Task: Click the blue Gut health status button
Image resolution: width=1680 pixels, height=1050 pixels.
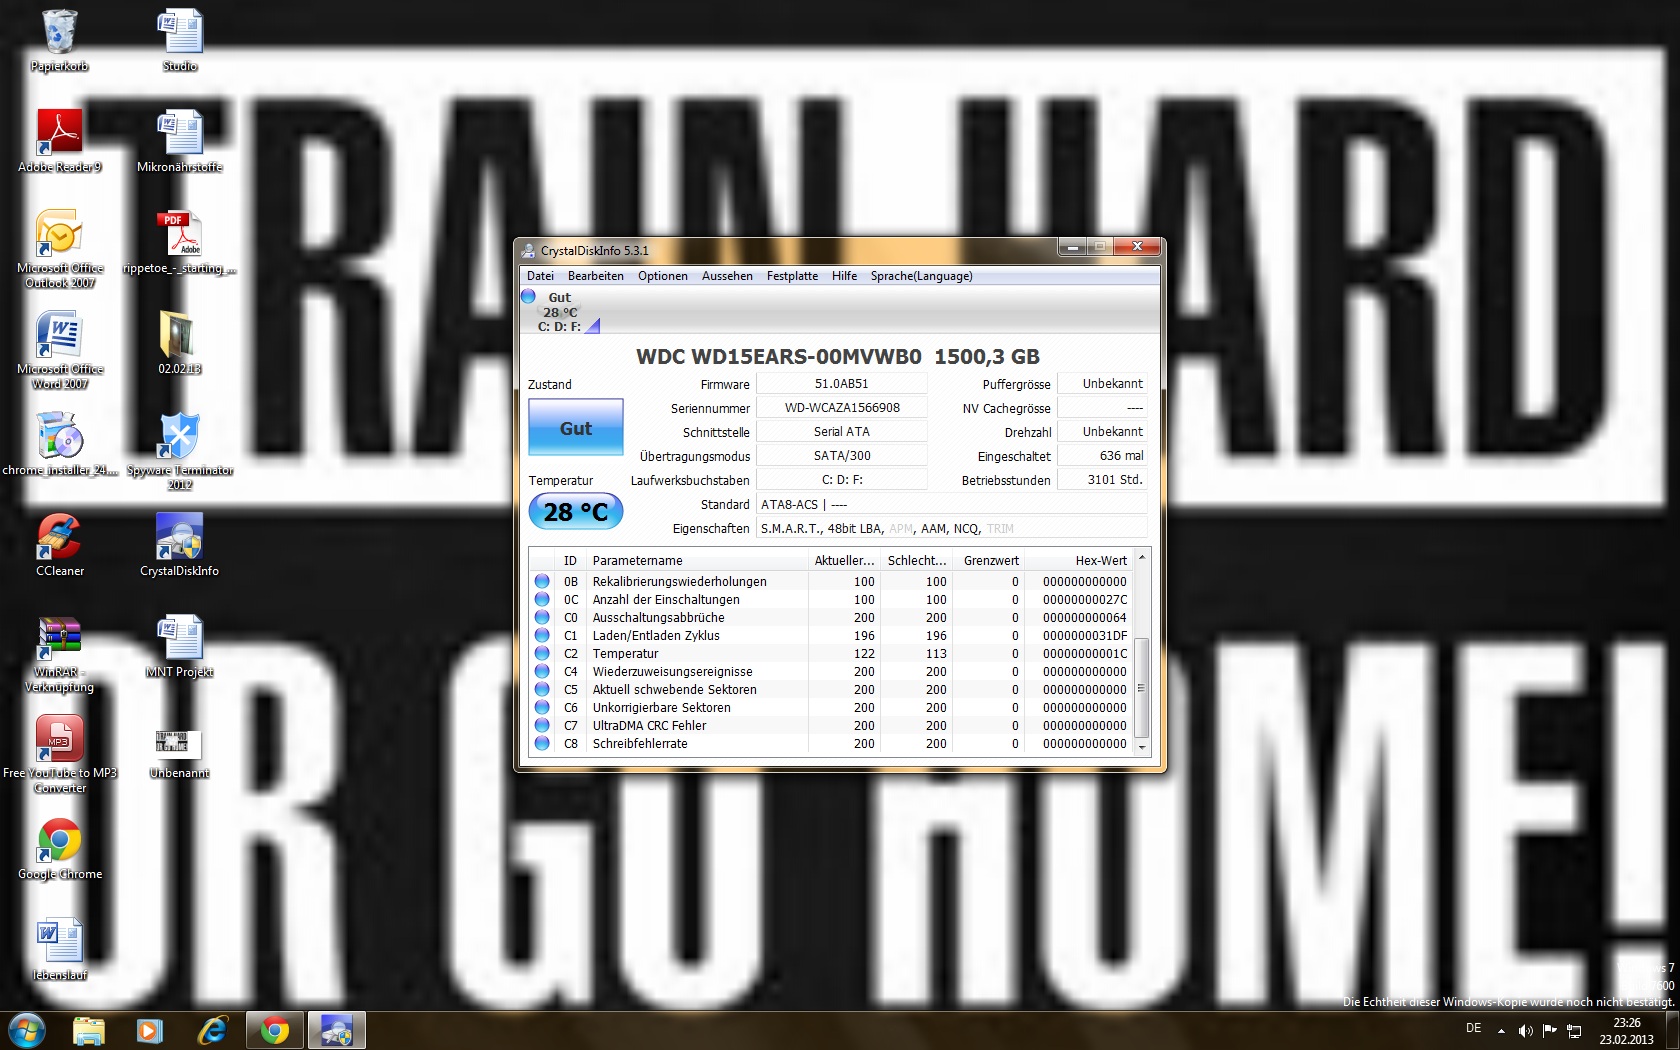Action: coord(576,428)
